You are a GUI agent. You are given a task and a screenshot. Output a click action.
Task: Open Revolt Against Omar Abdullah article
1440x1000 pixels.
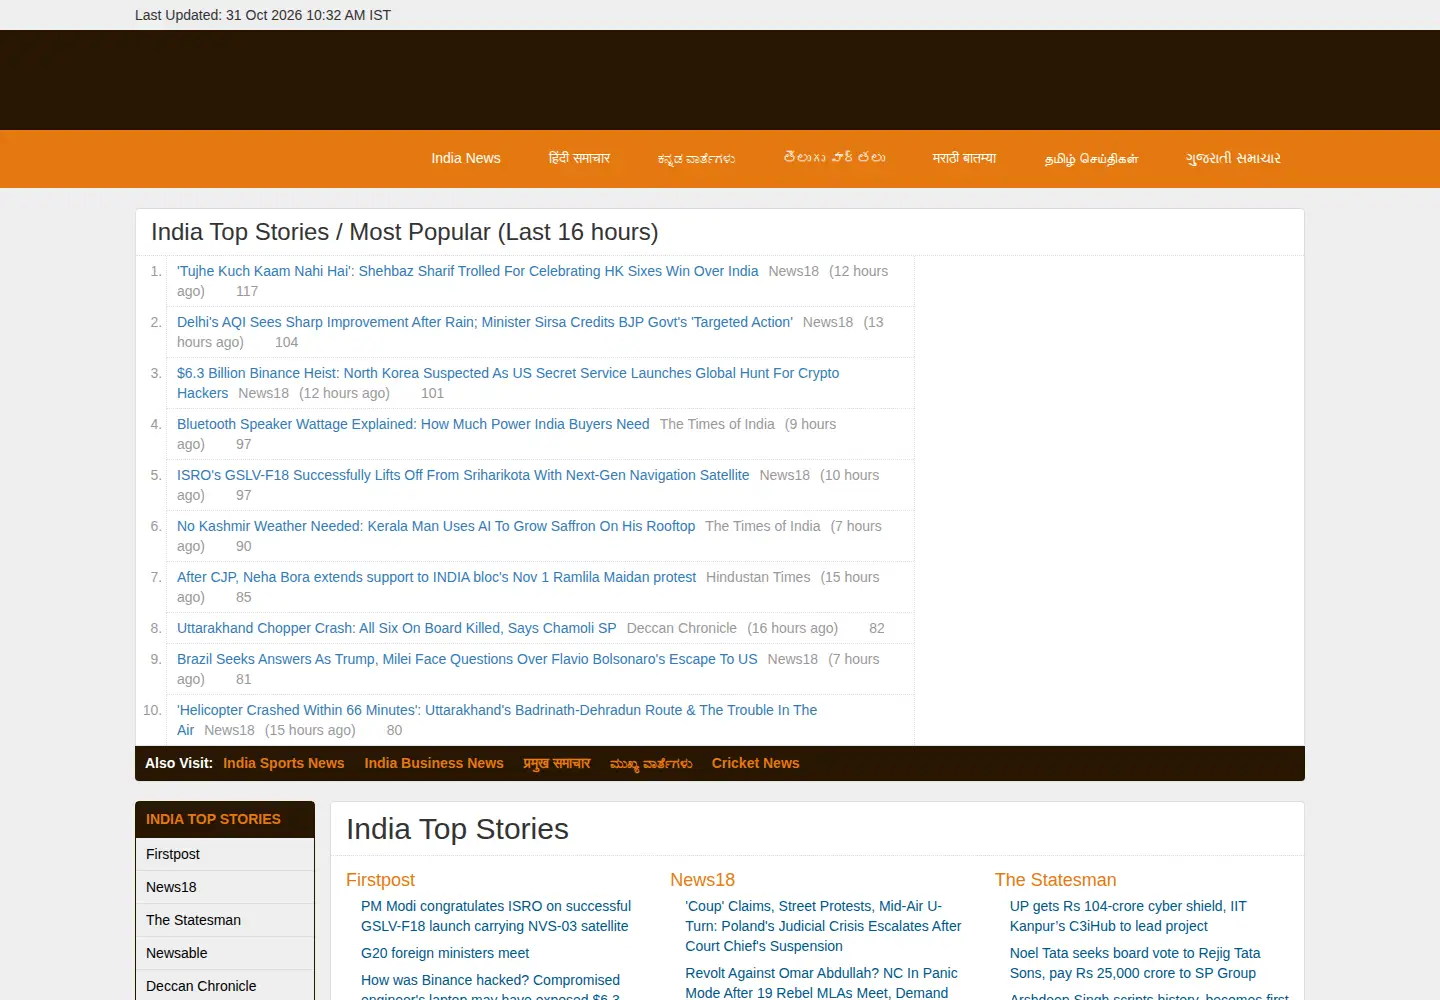click(x=821, y=982)
